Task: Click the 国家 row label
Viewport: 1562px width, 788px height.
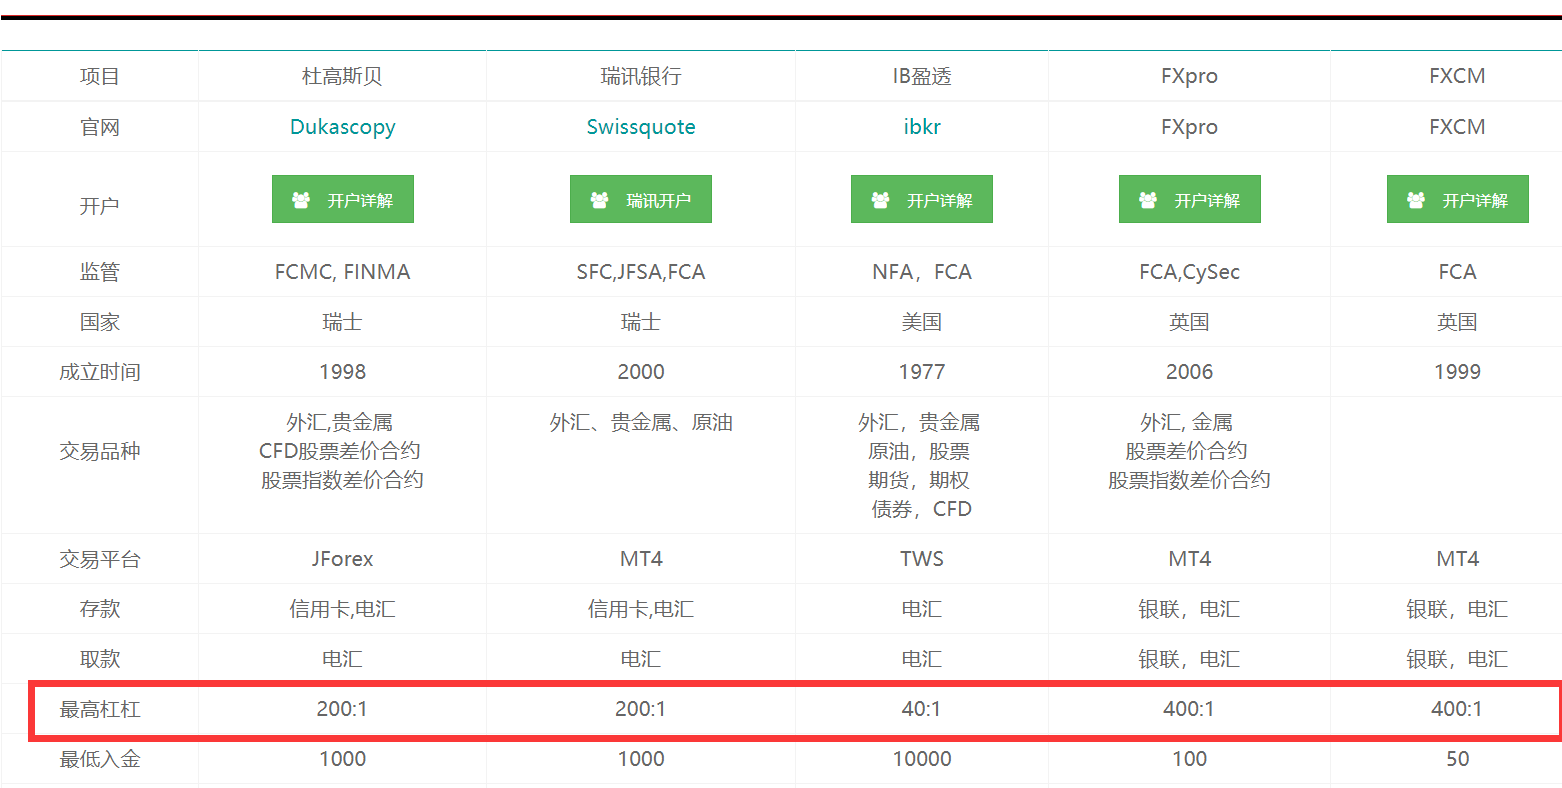Action: (100, 322)
